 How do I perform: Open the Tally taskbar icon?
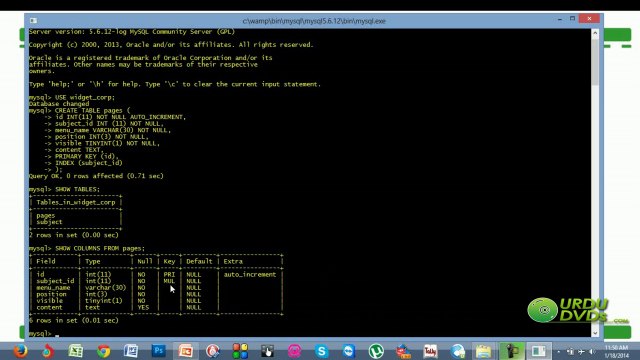pos(430,351)
